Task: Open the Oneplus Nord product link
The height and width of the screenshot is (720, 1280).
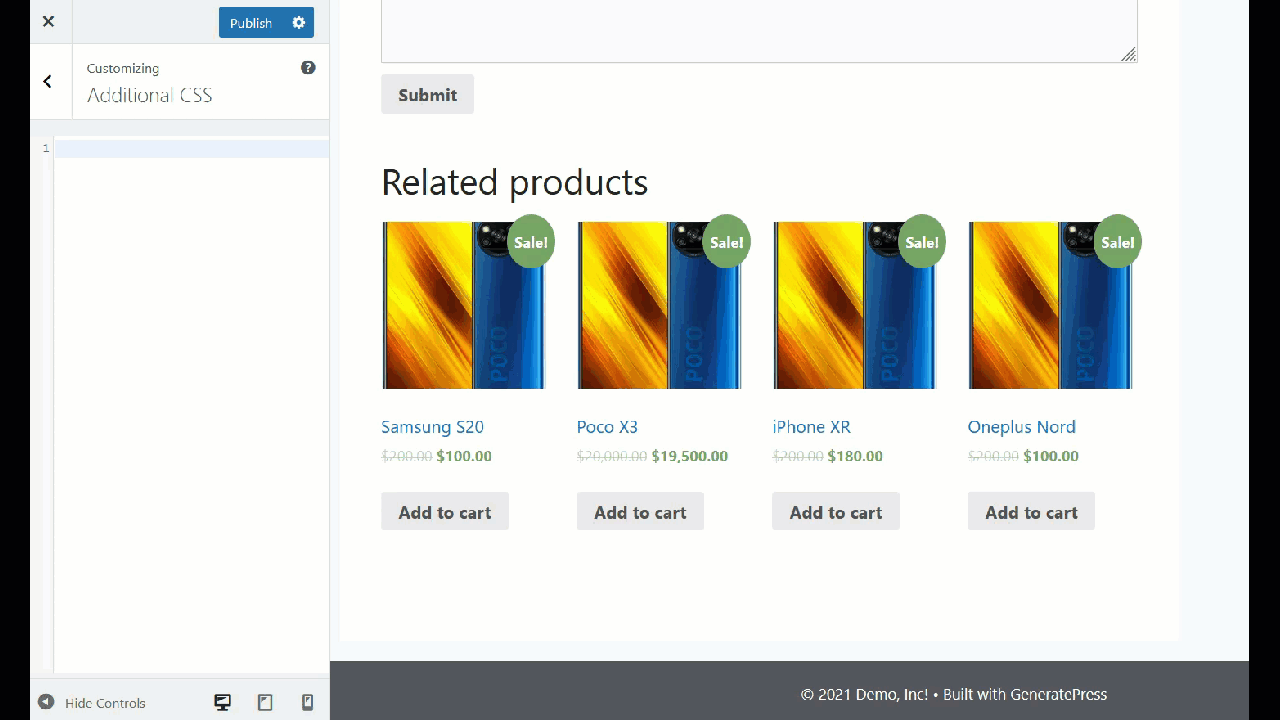Action: point(1022,427)
